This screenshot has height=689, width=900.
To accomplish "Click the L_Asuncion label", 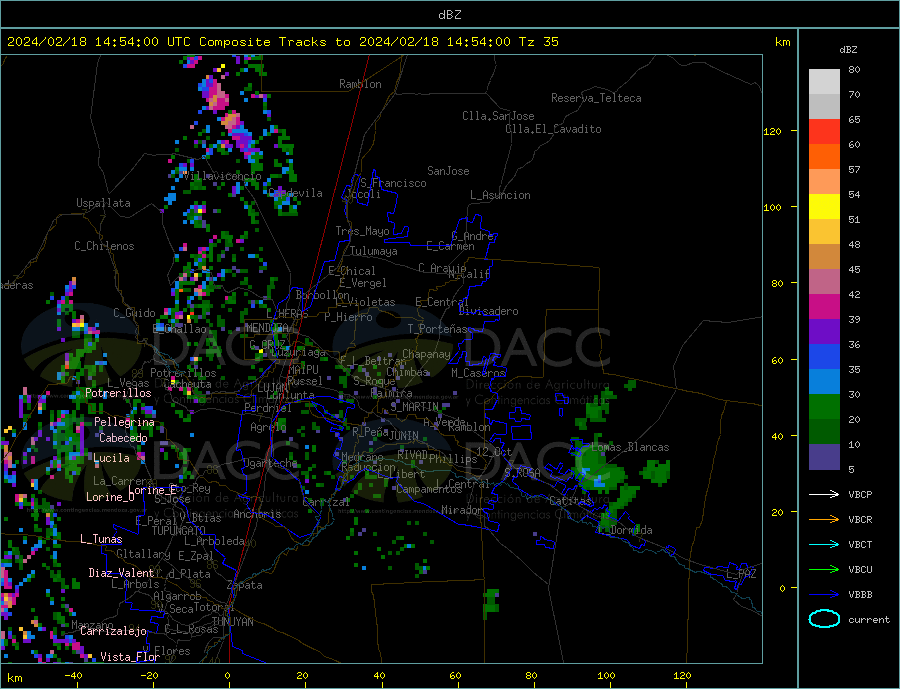I will pyautogui.click(x=500, y=195).
